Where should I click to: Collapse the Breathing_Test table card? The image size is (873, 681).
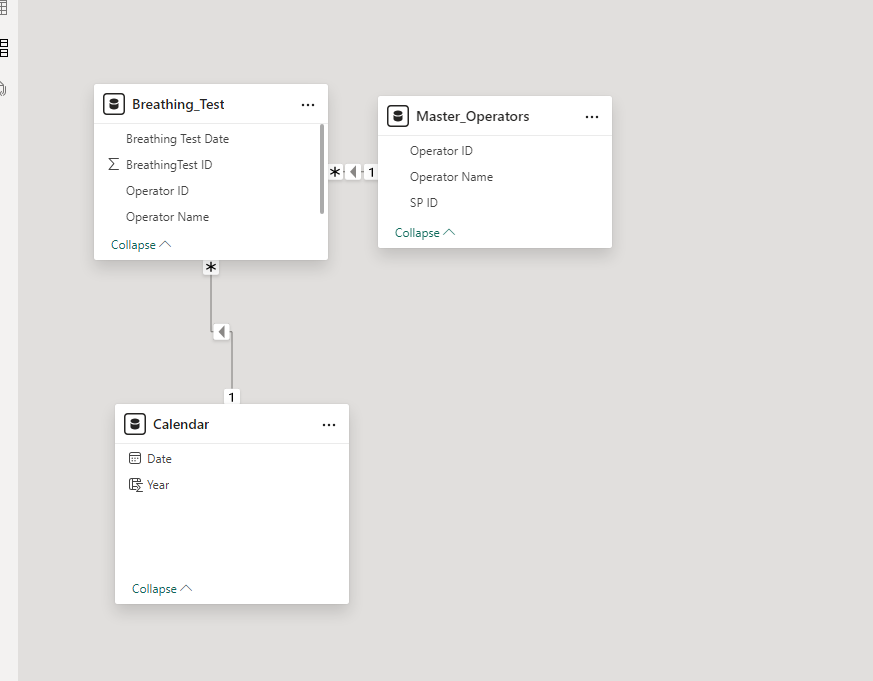(141, 245)
